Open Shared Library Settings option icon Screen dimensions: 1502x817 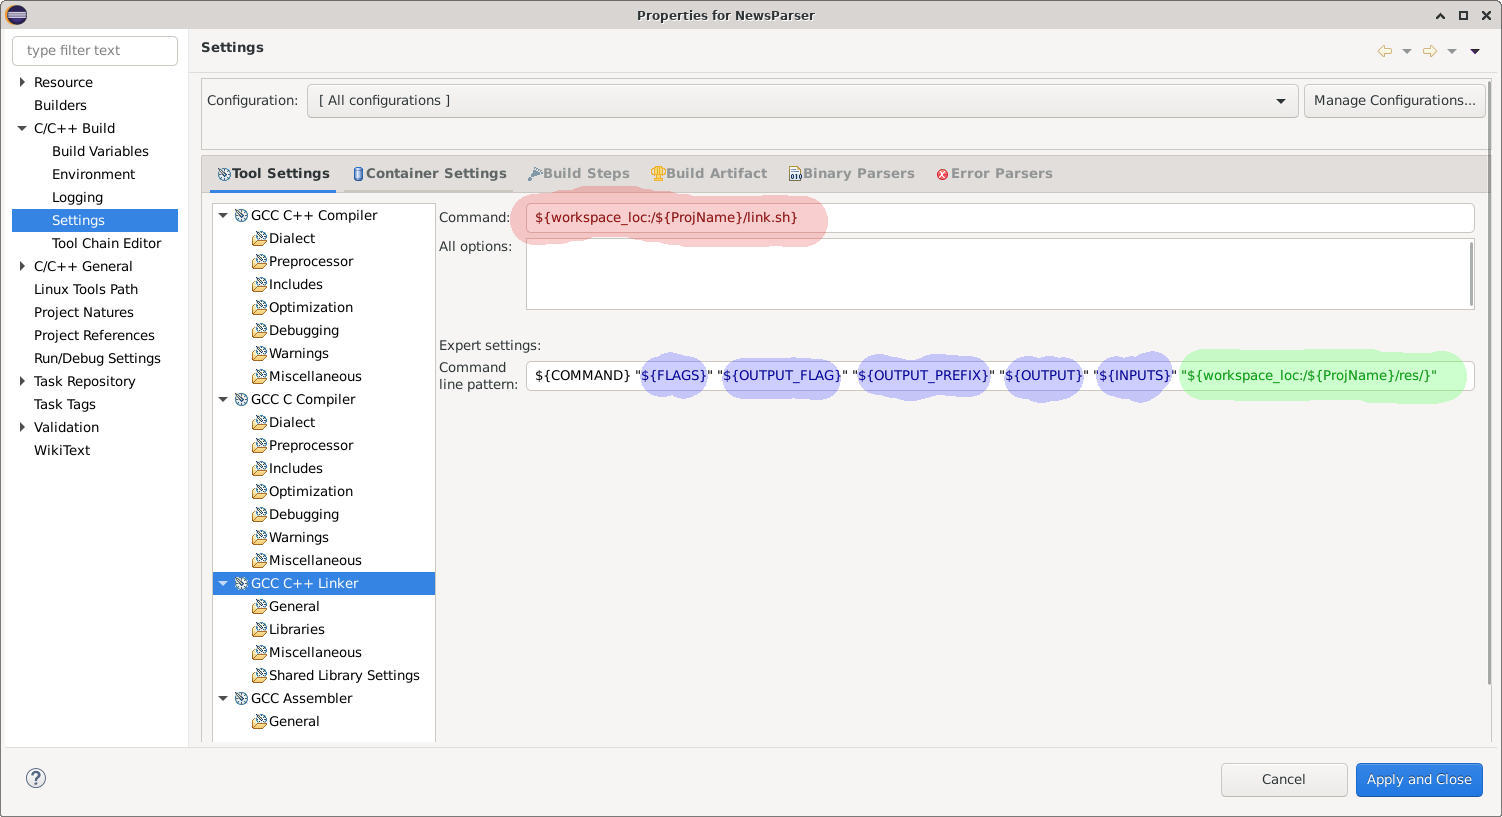tap(259, 675)
